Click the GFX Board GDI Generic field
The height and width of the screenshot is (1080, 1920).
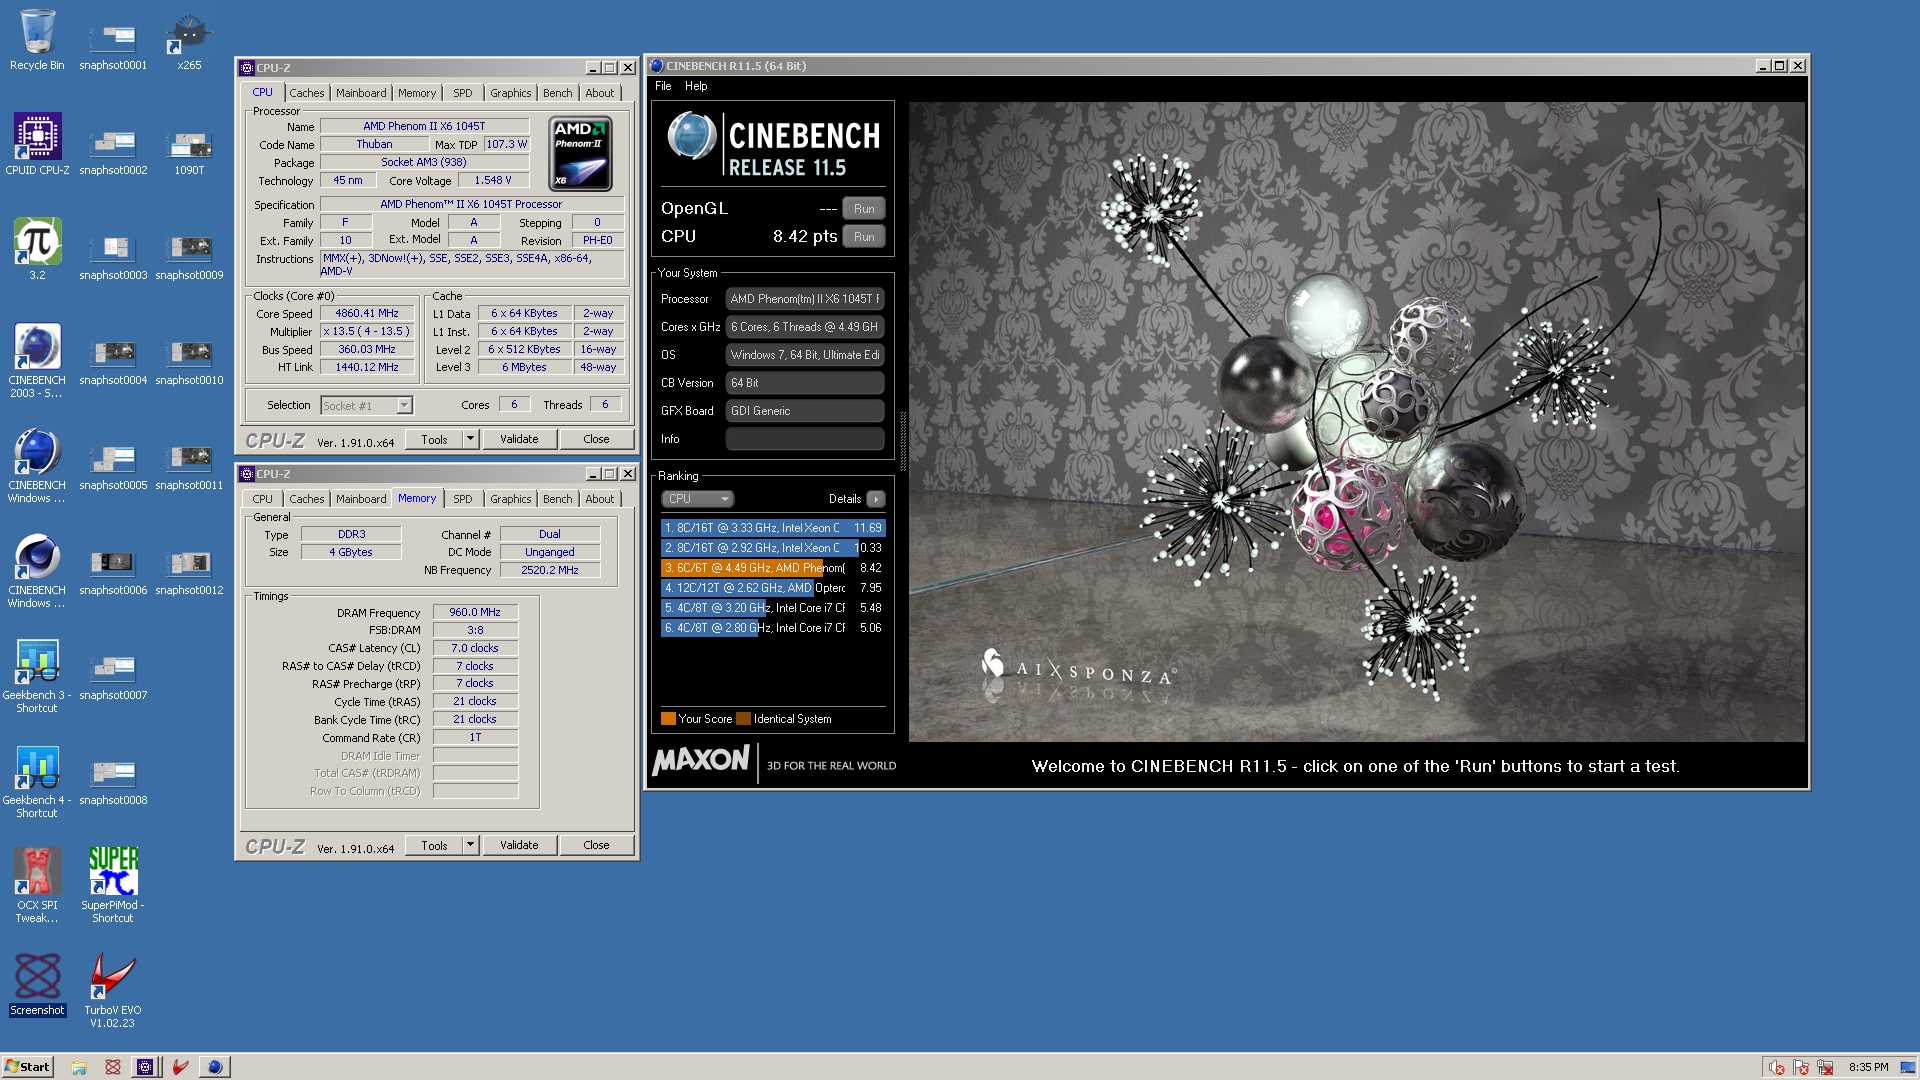click(x=805, y=411)
